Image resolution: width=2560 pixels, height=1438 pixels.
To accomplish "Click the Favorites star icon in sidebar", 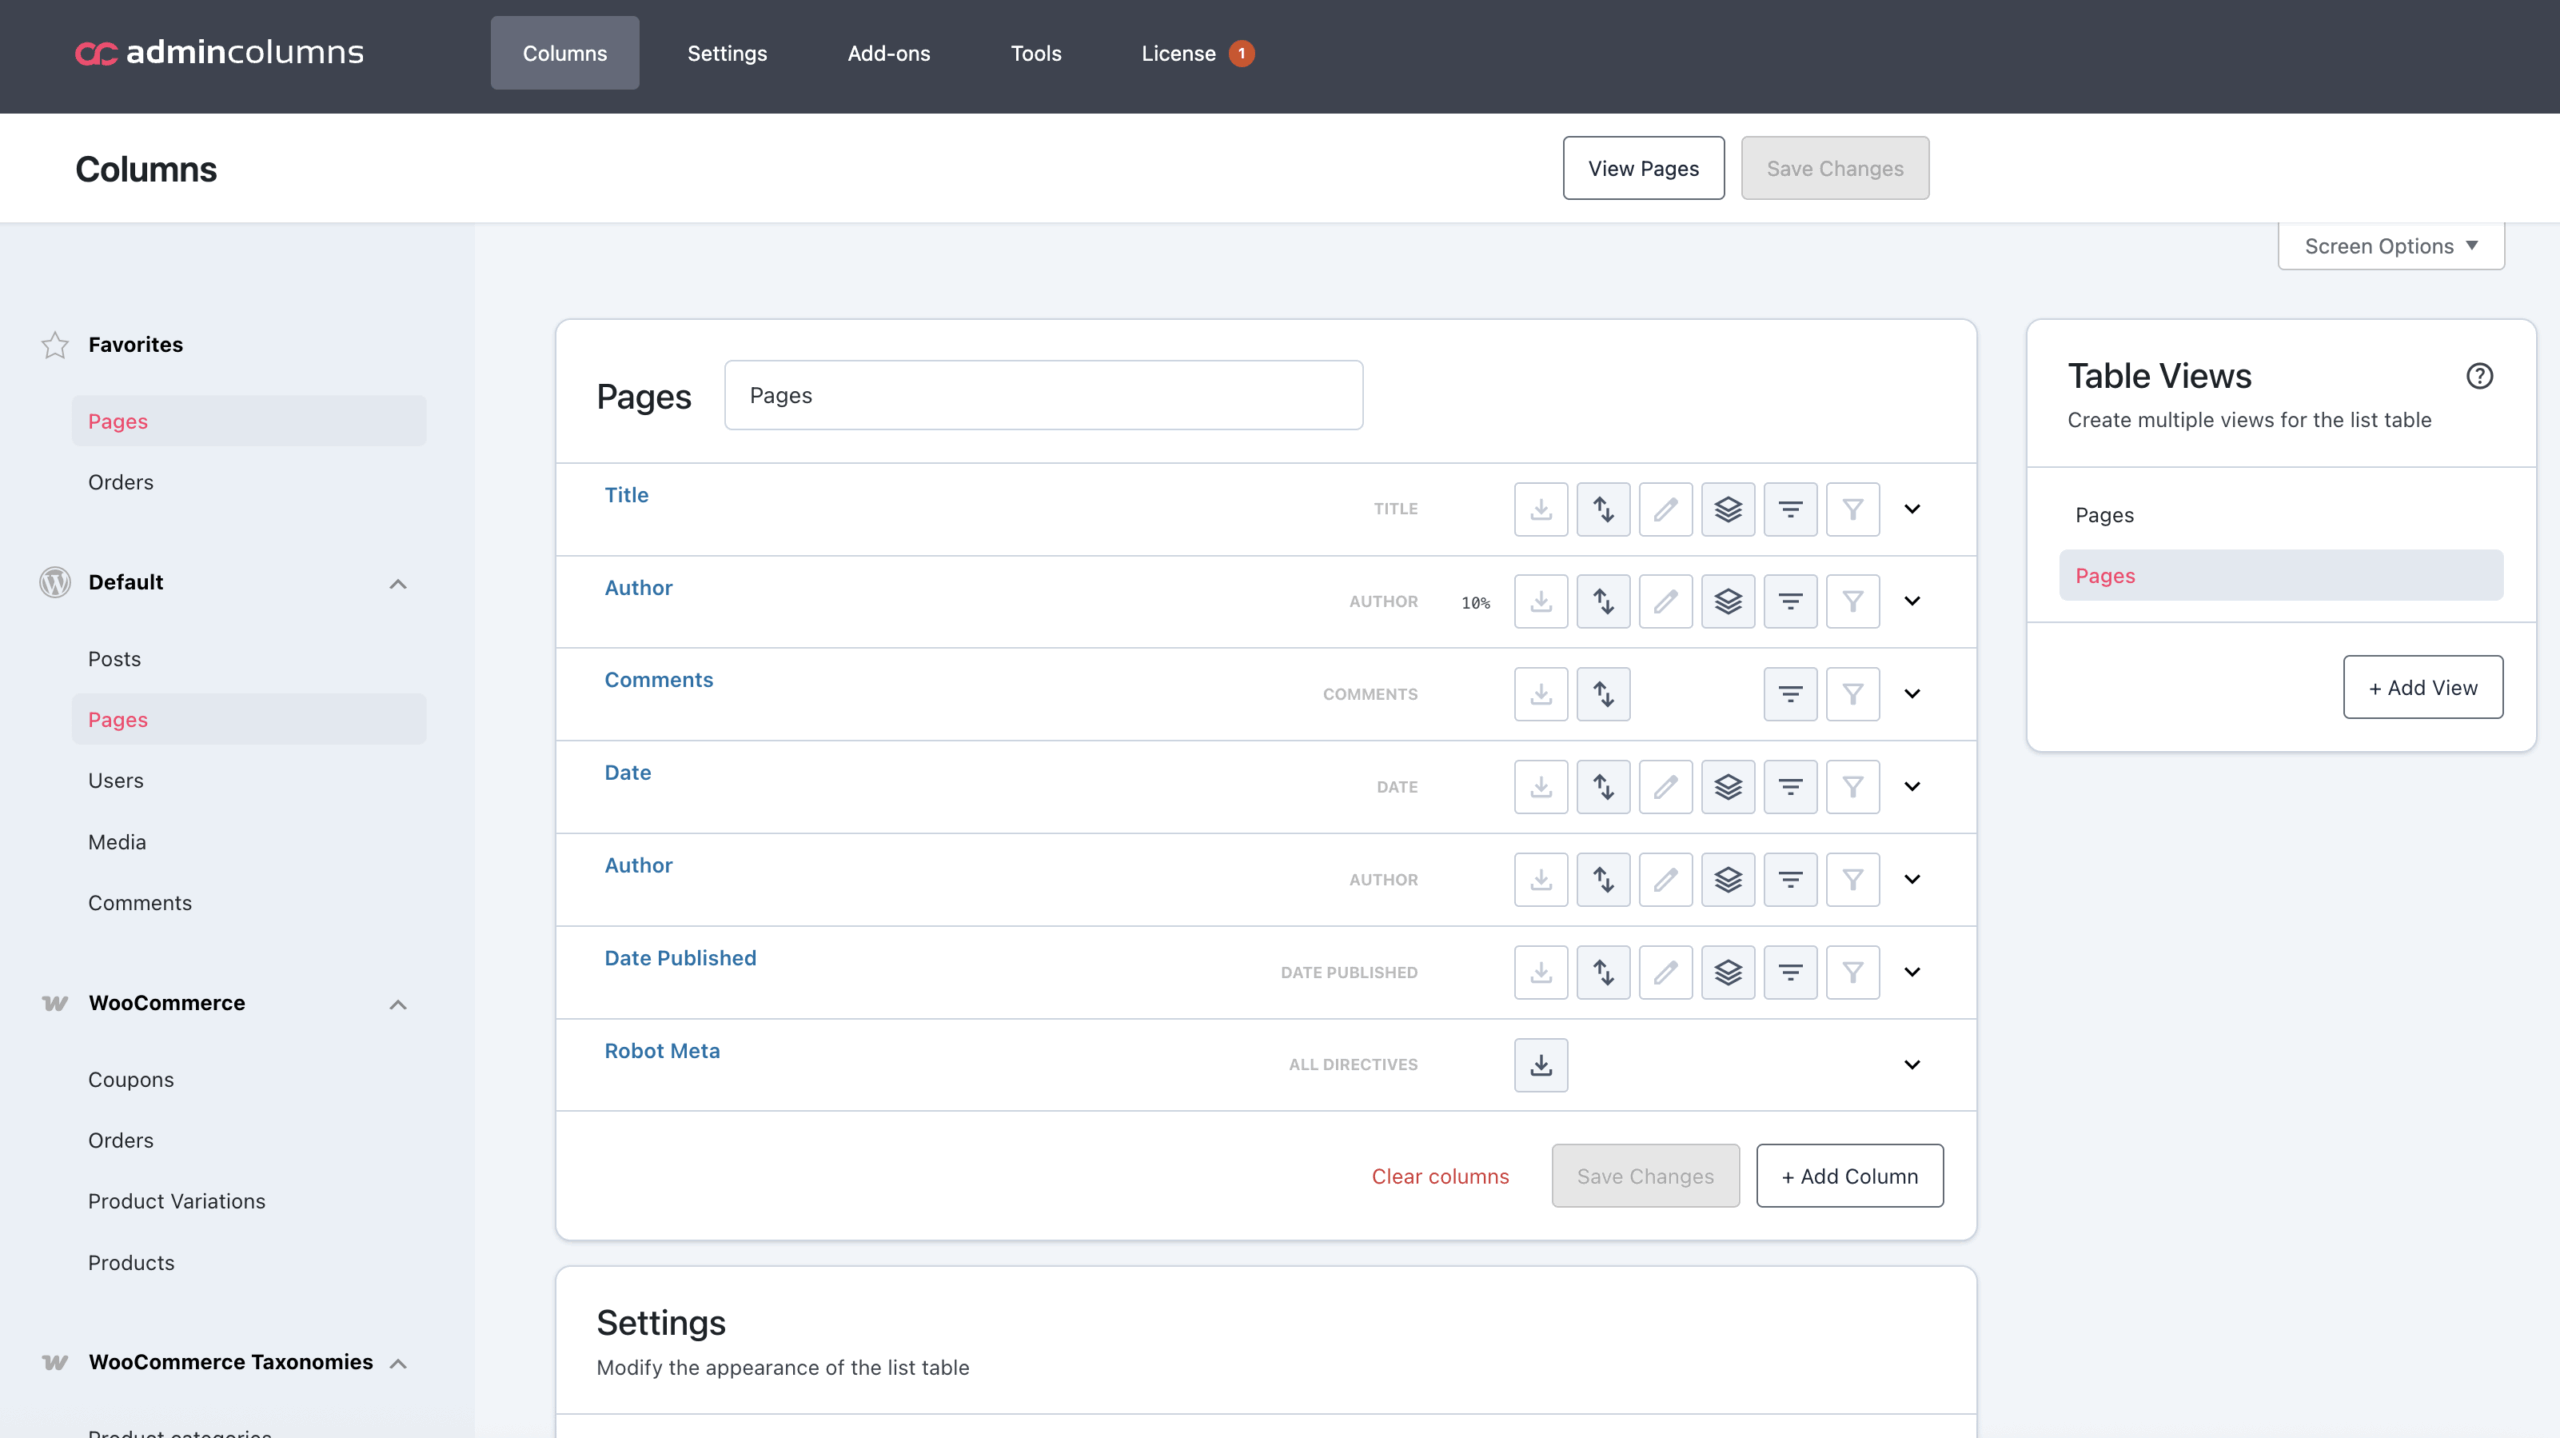I will pos(55,345).
